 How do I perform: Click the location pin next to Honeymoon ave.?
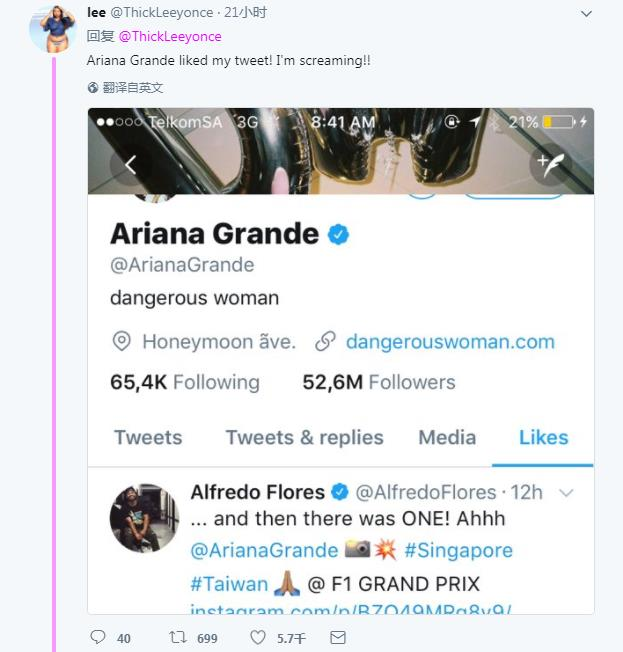(x=122, y=342)
